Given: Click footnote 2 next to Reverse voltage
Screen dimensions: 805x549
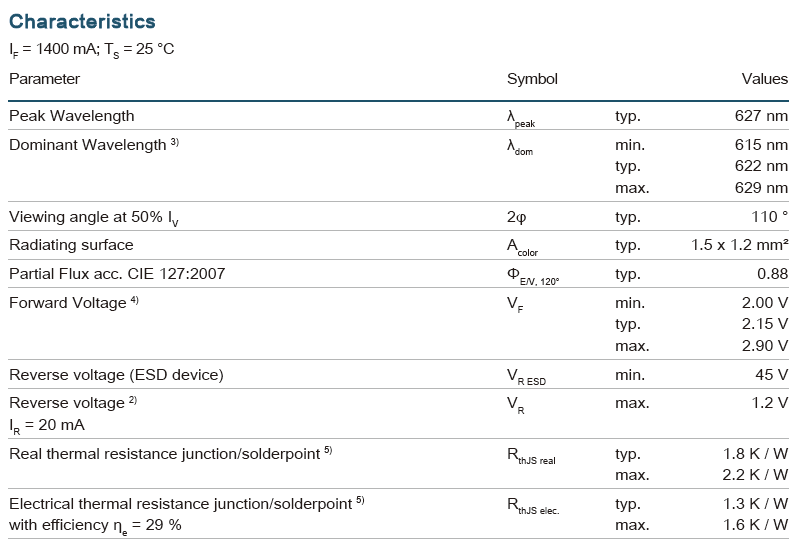Looking at the screenshot, I should click(x=132, y=400).
